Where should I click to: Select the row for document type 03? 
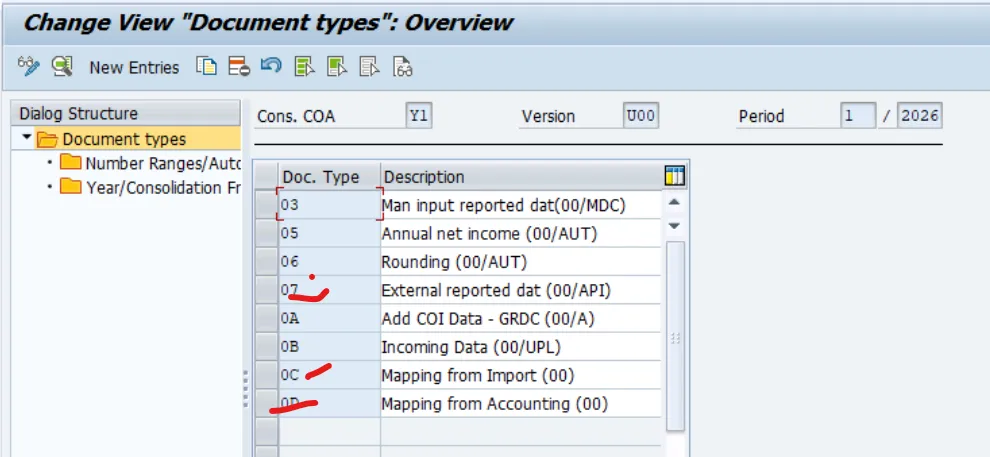pos(266,205)
